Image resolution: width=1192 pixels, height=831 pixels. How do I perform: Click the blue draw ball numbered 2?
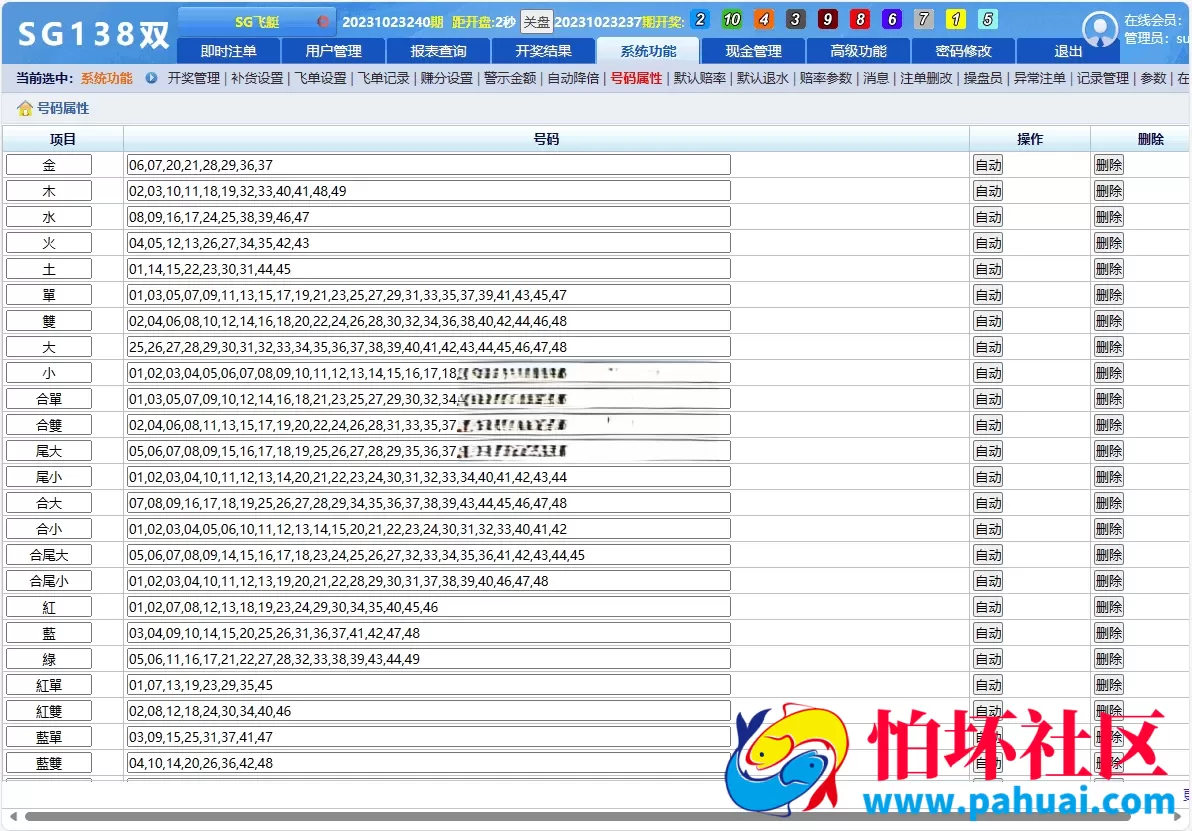click(x=700, y=20)
